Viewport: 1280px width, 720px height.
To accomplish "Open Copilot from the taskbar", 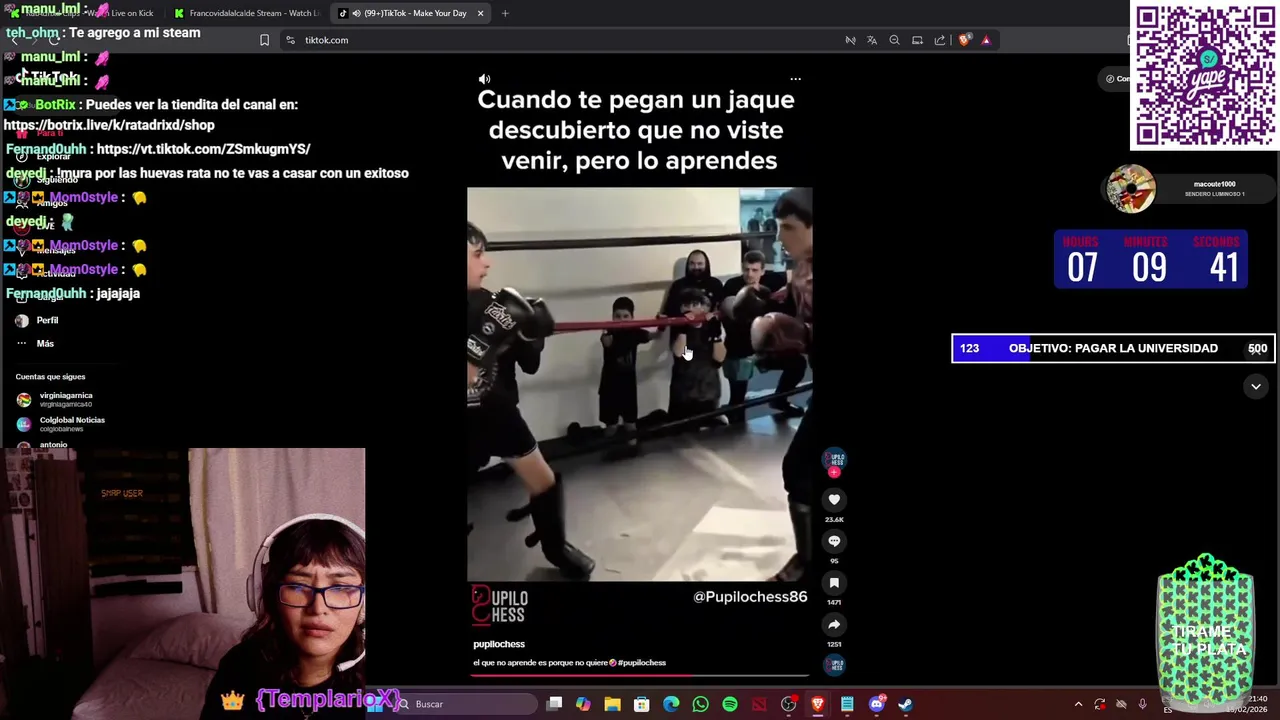I will pyautogui.click(x=583, y=704).
